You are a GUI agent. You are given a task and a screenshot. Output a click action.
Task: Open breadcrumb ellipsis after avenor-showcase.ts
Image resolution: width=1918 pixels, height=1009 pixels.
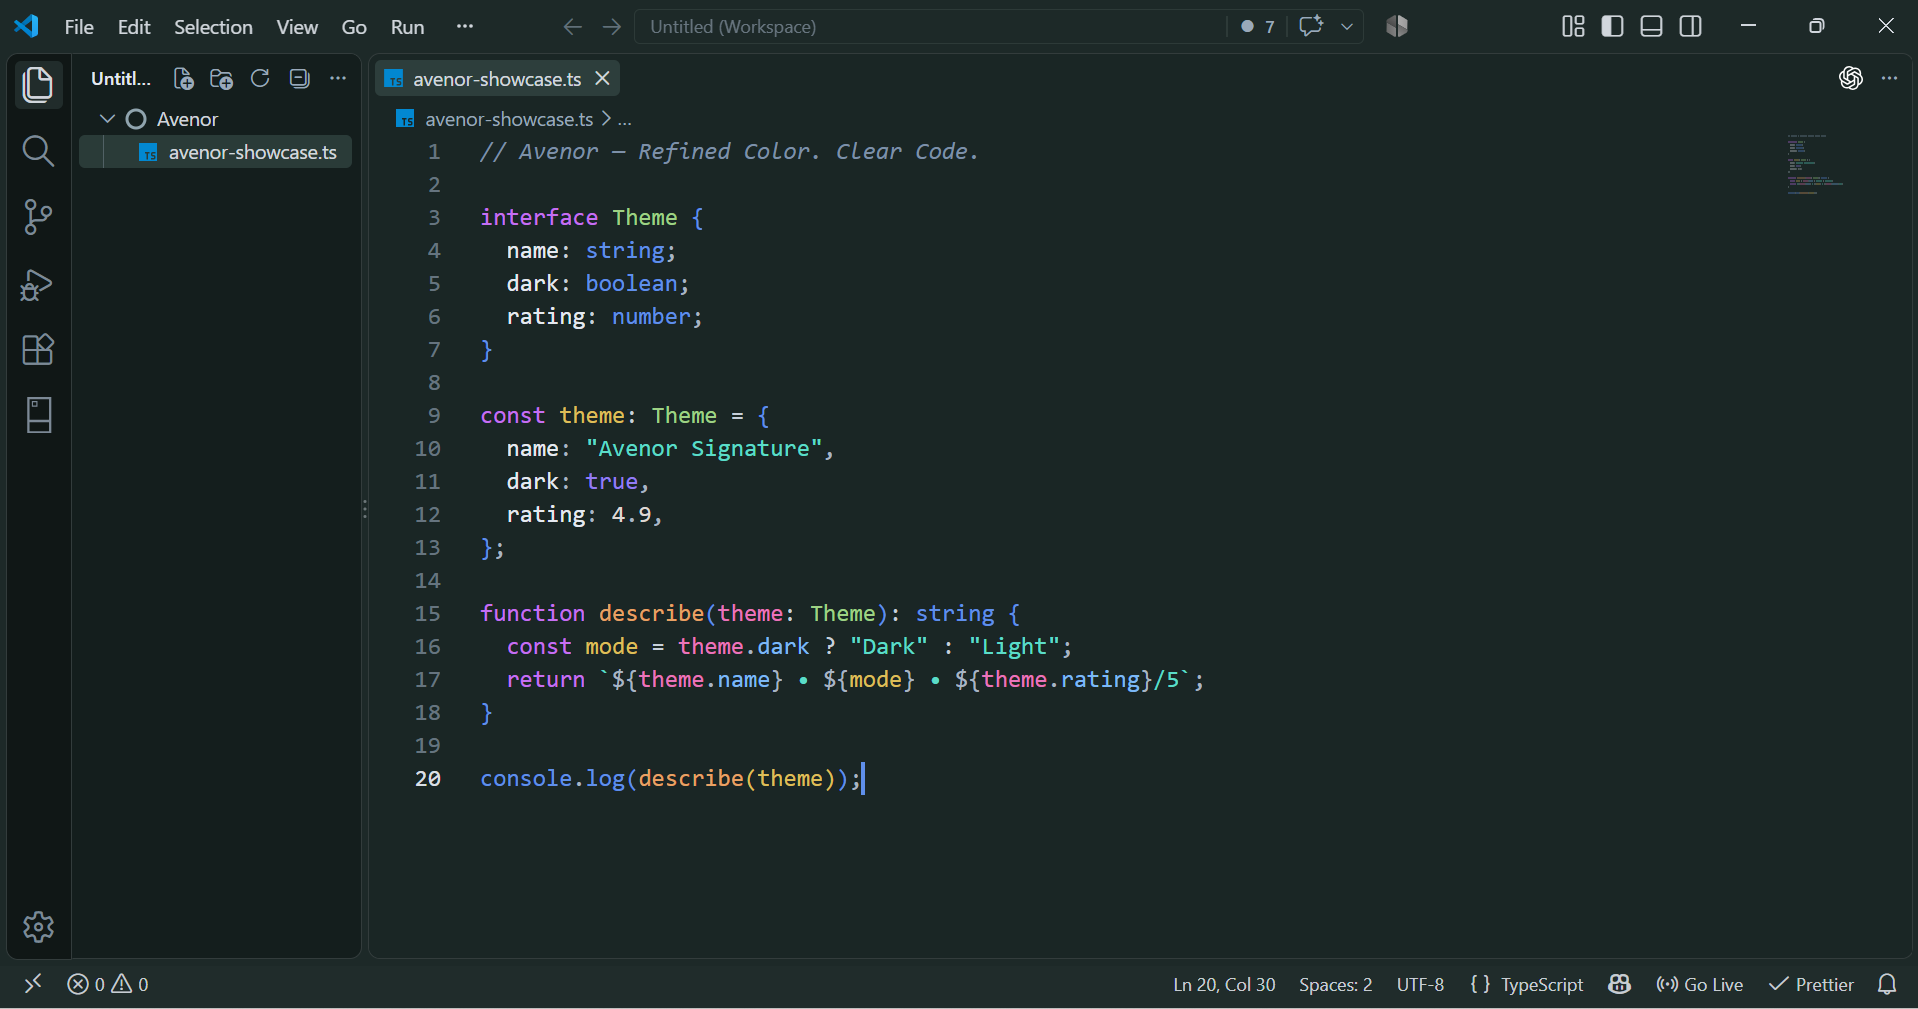624,120
